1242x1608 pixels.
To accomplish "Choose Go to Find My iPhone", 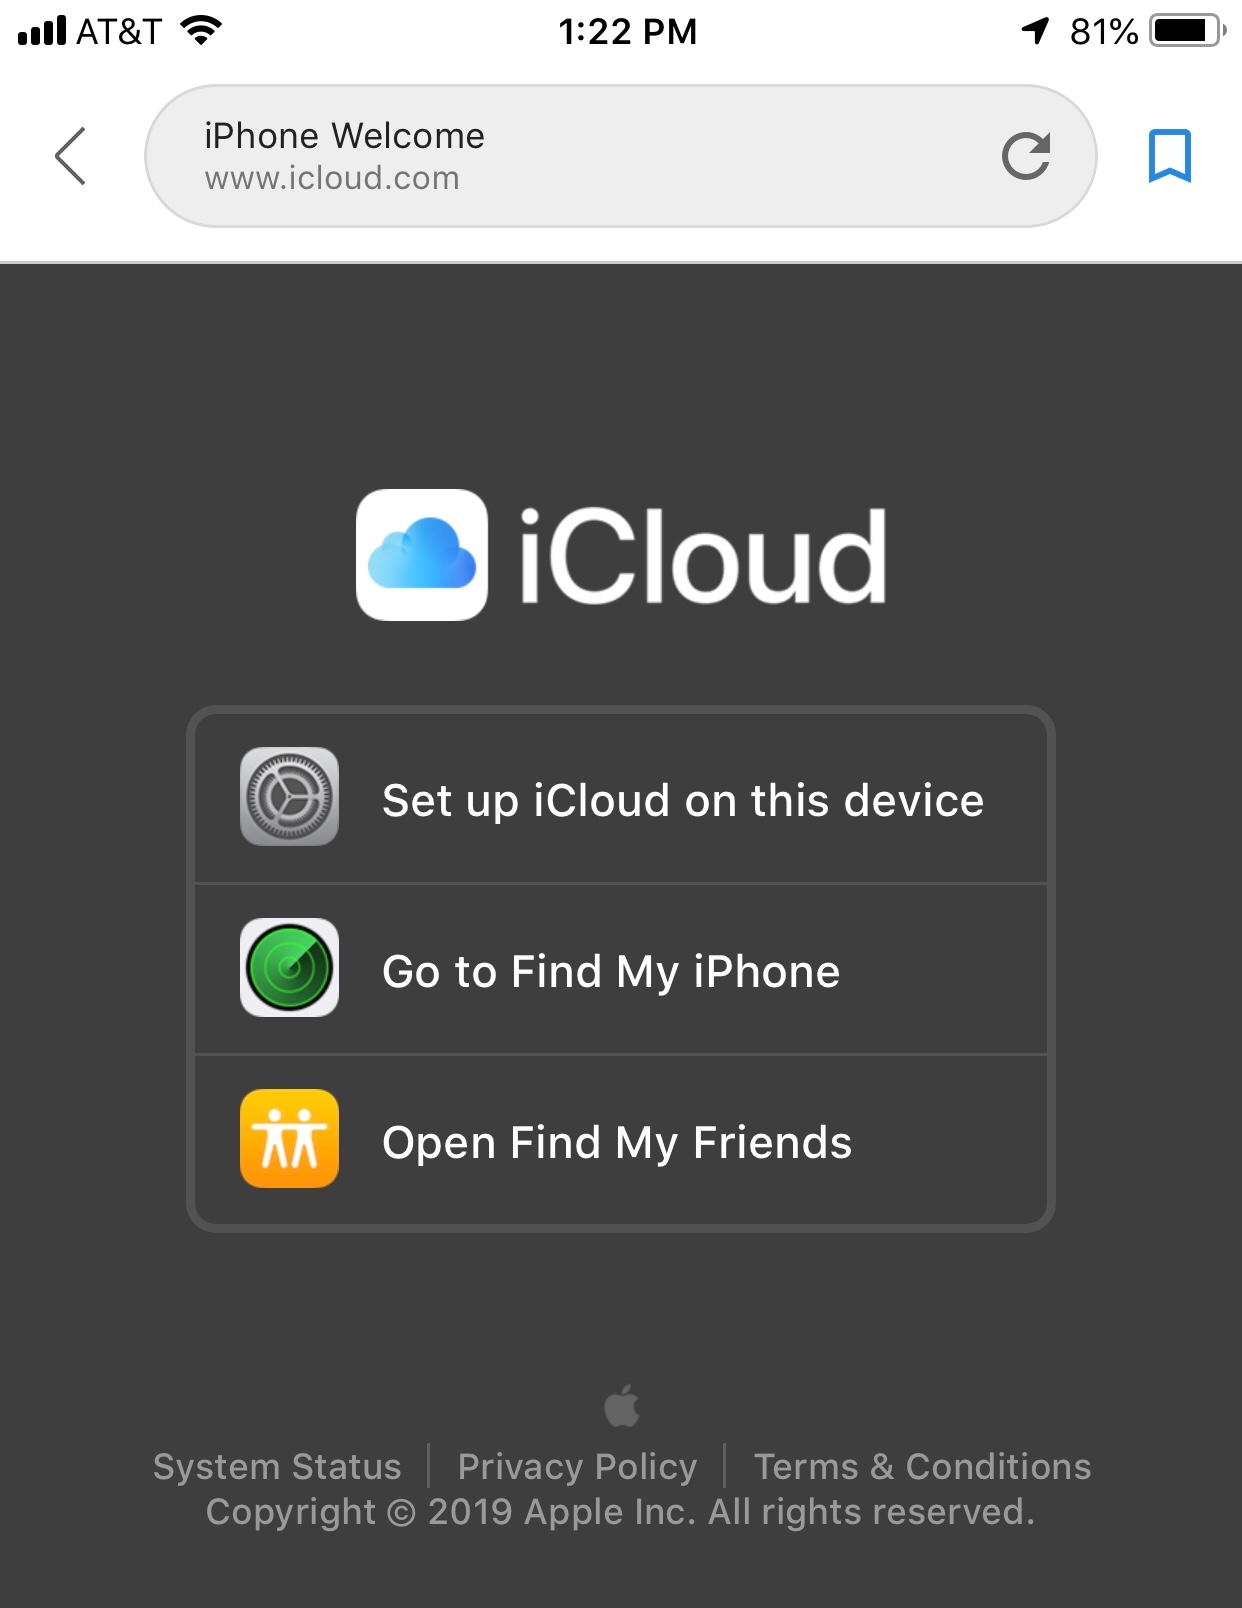I will click(x=621, y=970).
